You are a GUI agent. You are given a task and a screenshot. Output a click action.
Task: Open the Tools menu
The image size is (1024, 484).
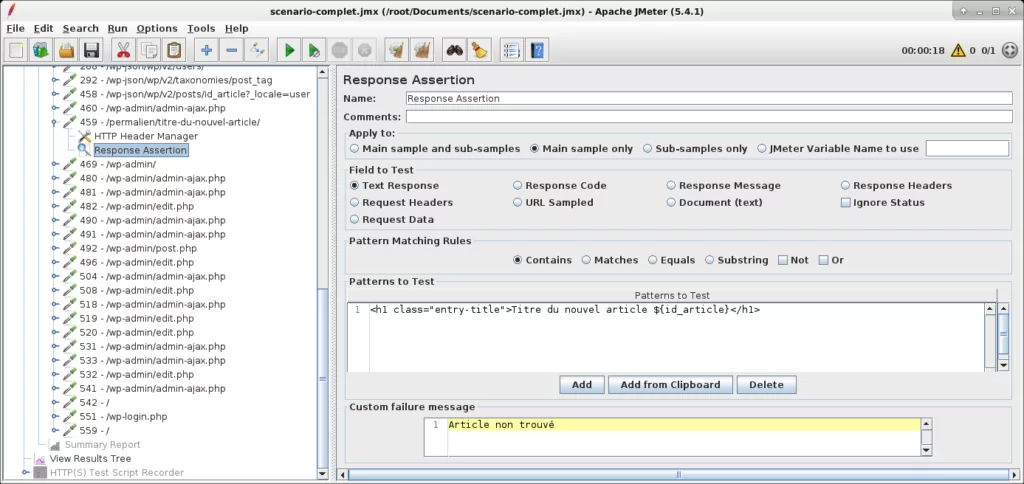201,28
